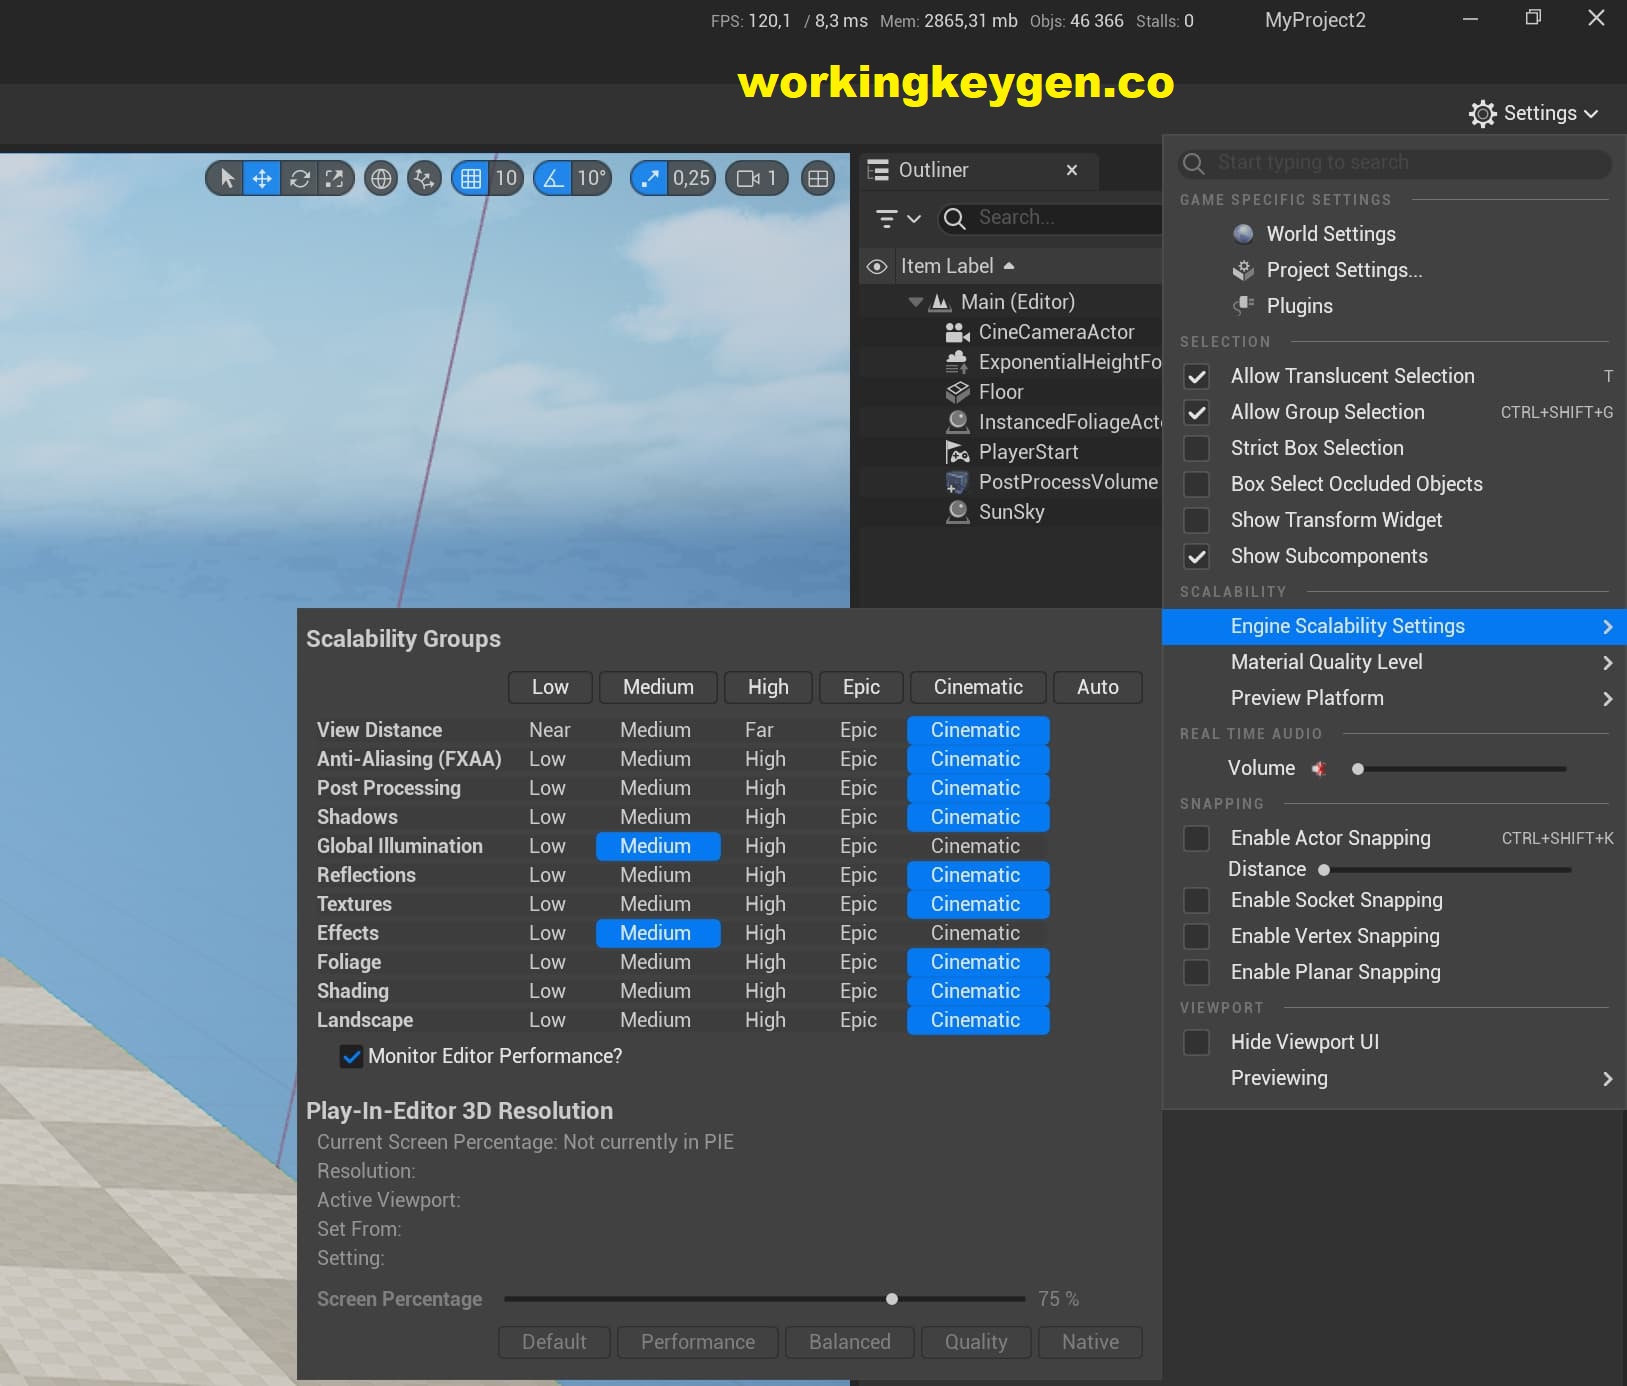
Task: Click the Epic scalability preset button
Action: pos(861,687)
